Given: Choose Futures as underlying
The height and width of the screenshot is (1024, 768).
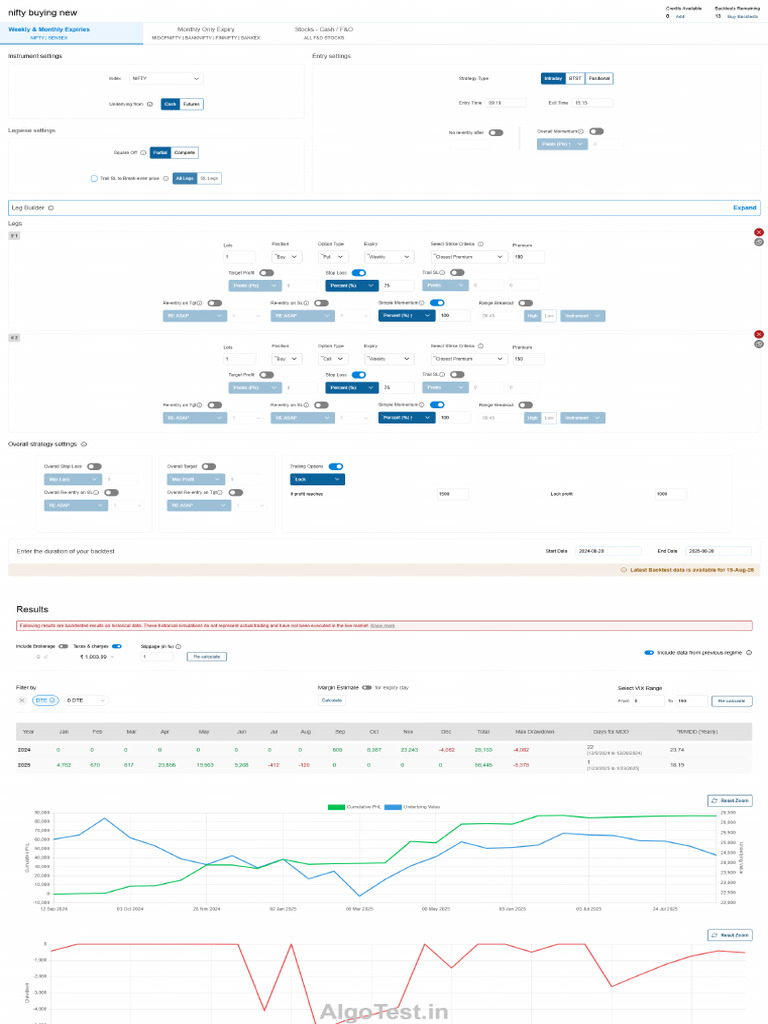Looking at the screenshot, I should click(191, 104).
